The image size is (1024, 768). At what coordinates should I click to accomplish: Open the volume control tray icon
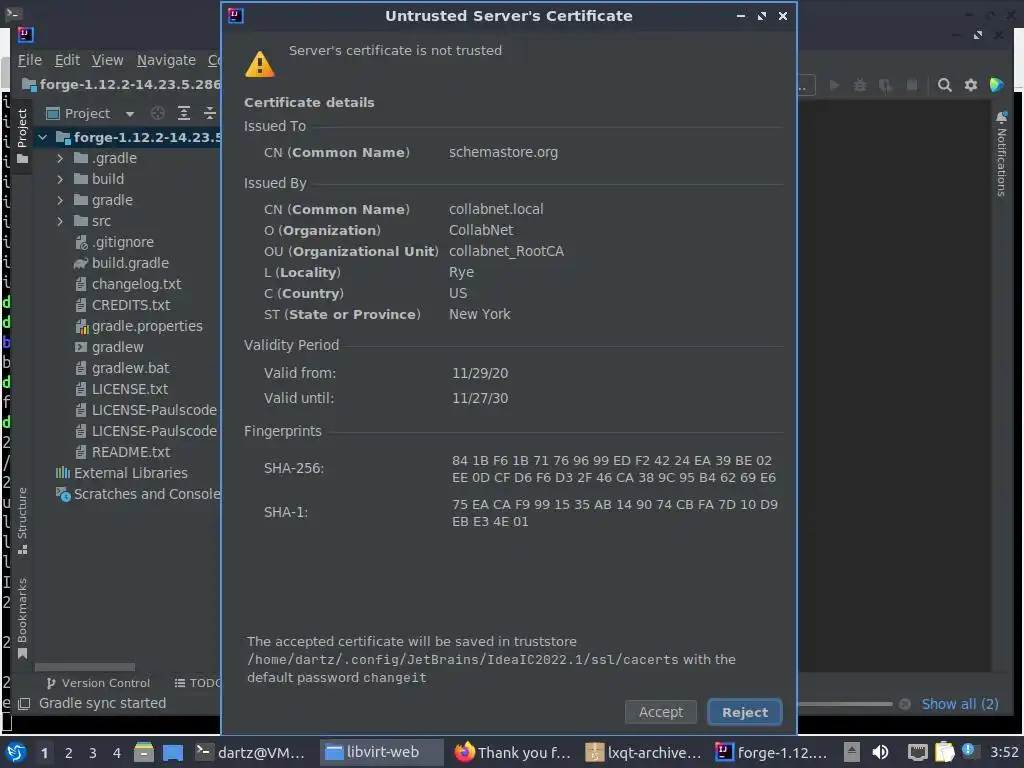click(x=880, y=752)
